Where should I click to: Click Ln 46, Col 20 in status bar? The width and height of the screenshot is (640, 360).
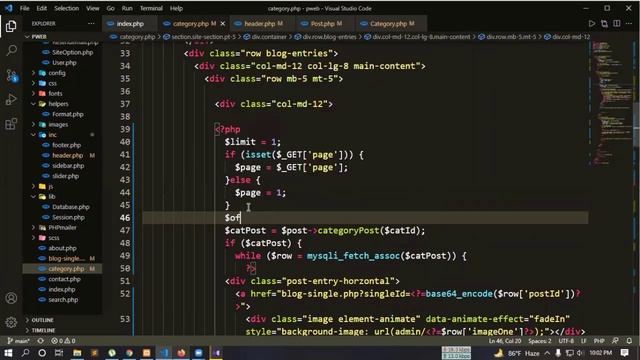click(x=505, y=341)
